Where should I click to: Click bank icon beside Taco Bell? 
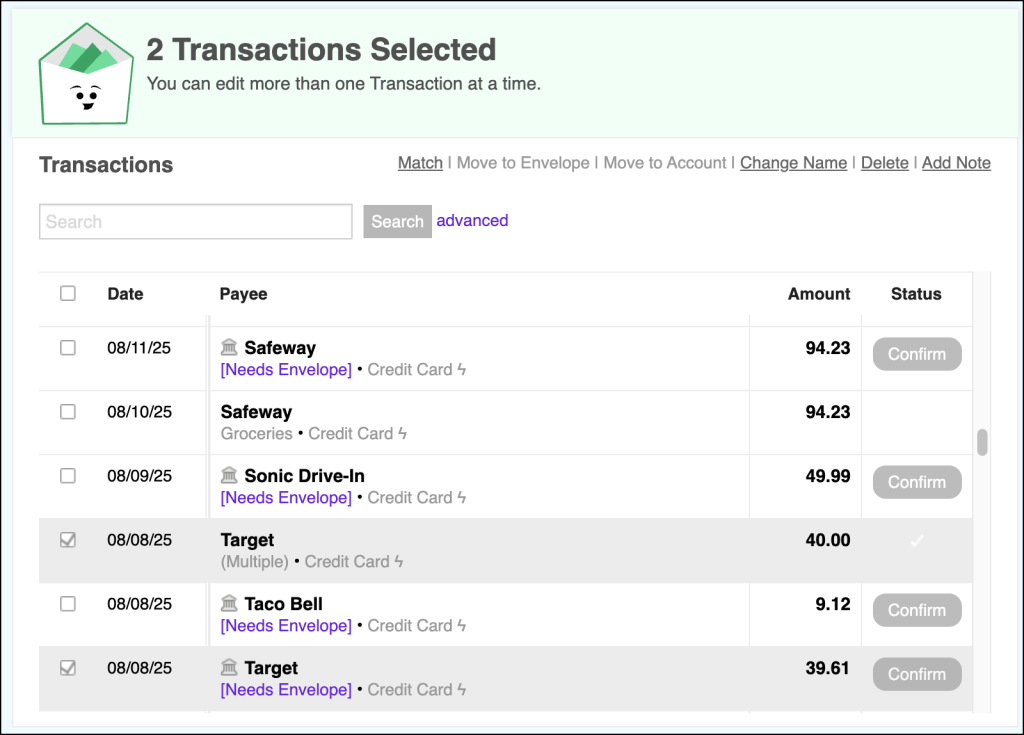pyautogui.click(x=229, y=602)
